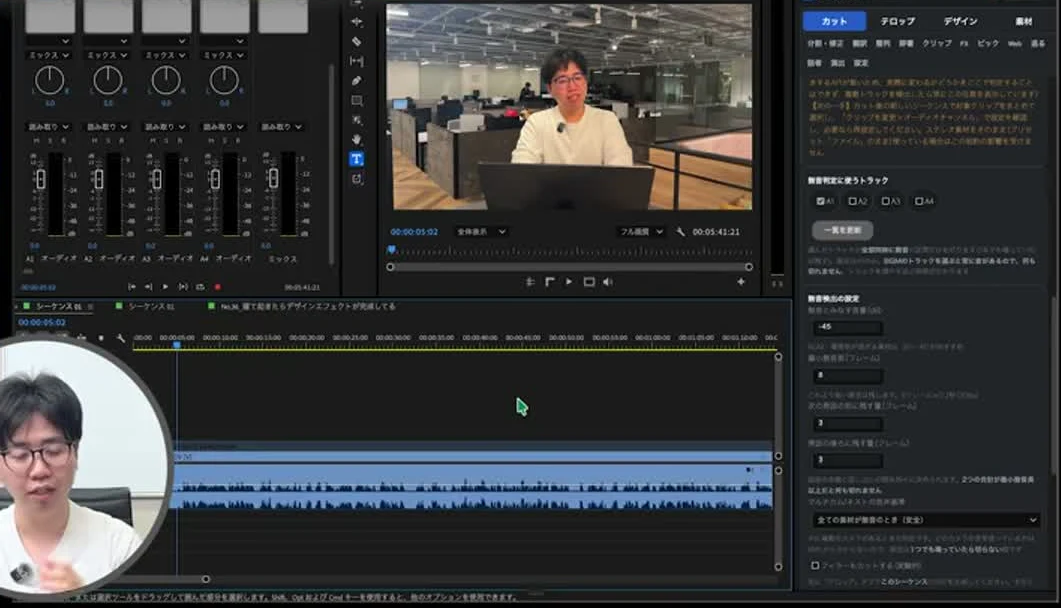The height and width of the screenshot is (608, 1061).
Task: Click the audio clip waveform in timeline
Action: 473,486
